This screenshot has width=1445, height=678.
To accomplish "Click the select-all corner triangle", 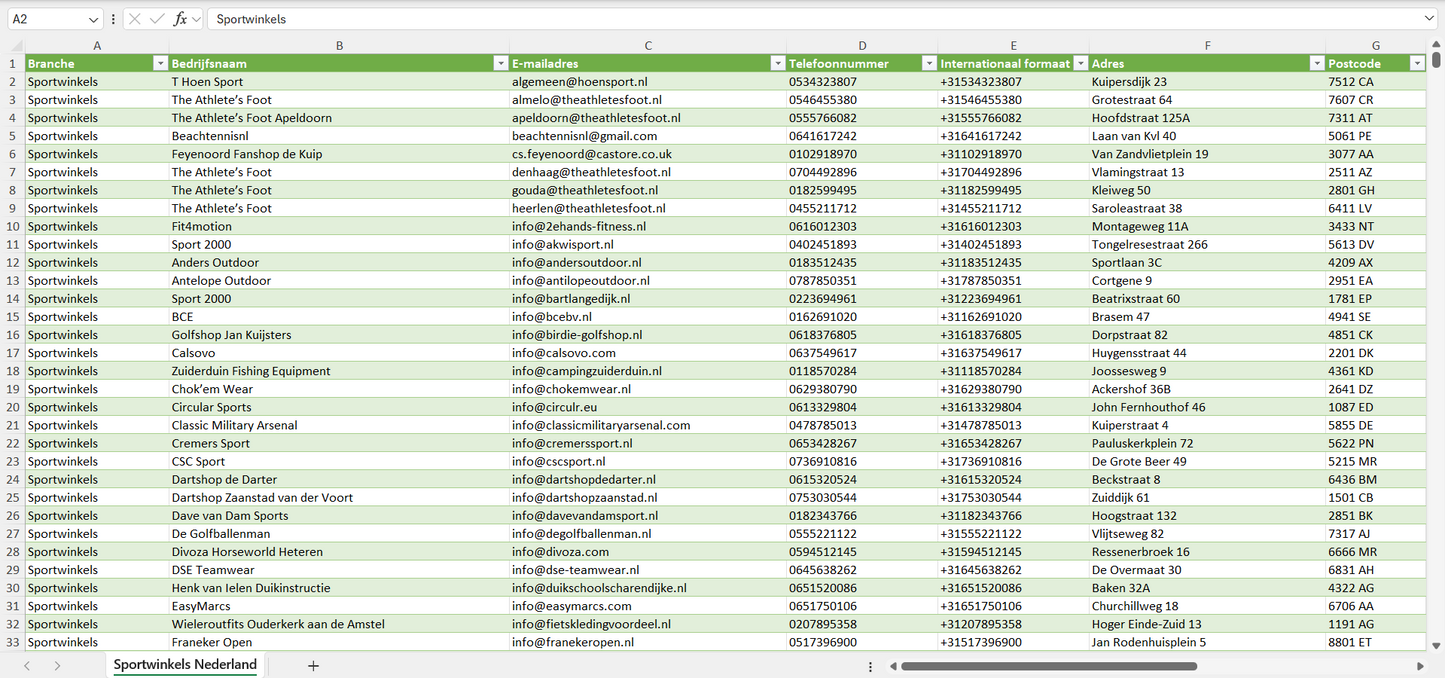I will (x=16, y=46).
